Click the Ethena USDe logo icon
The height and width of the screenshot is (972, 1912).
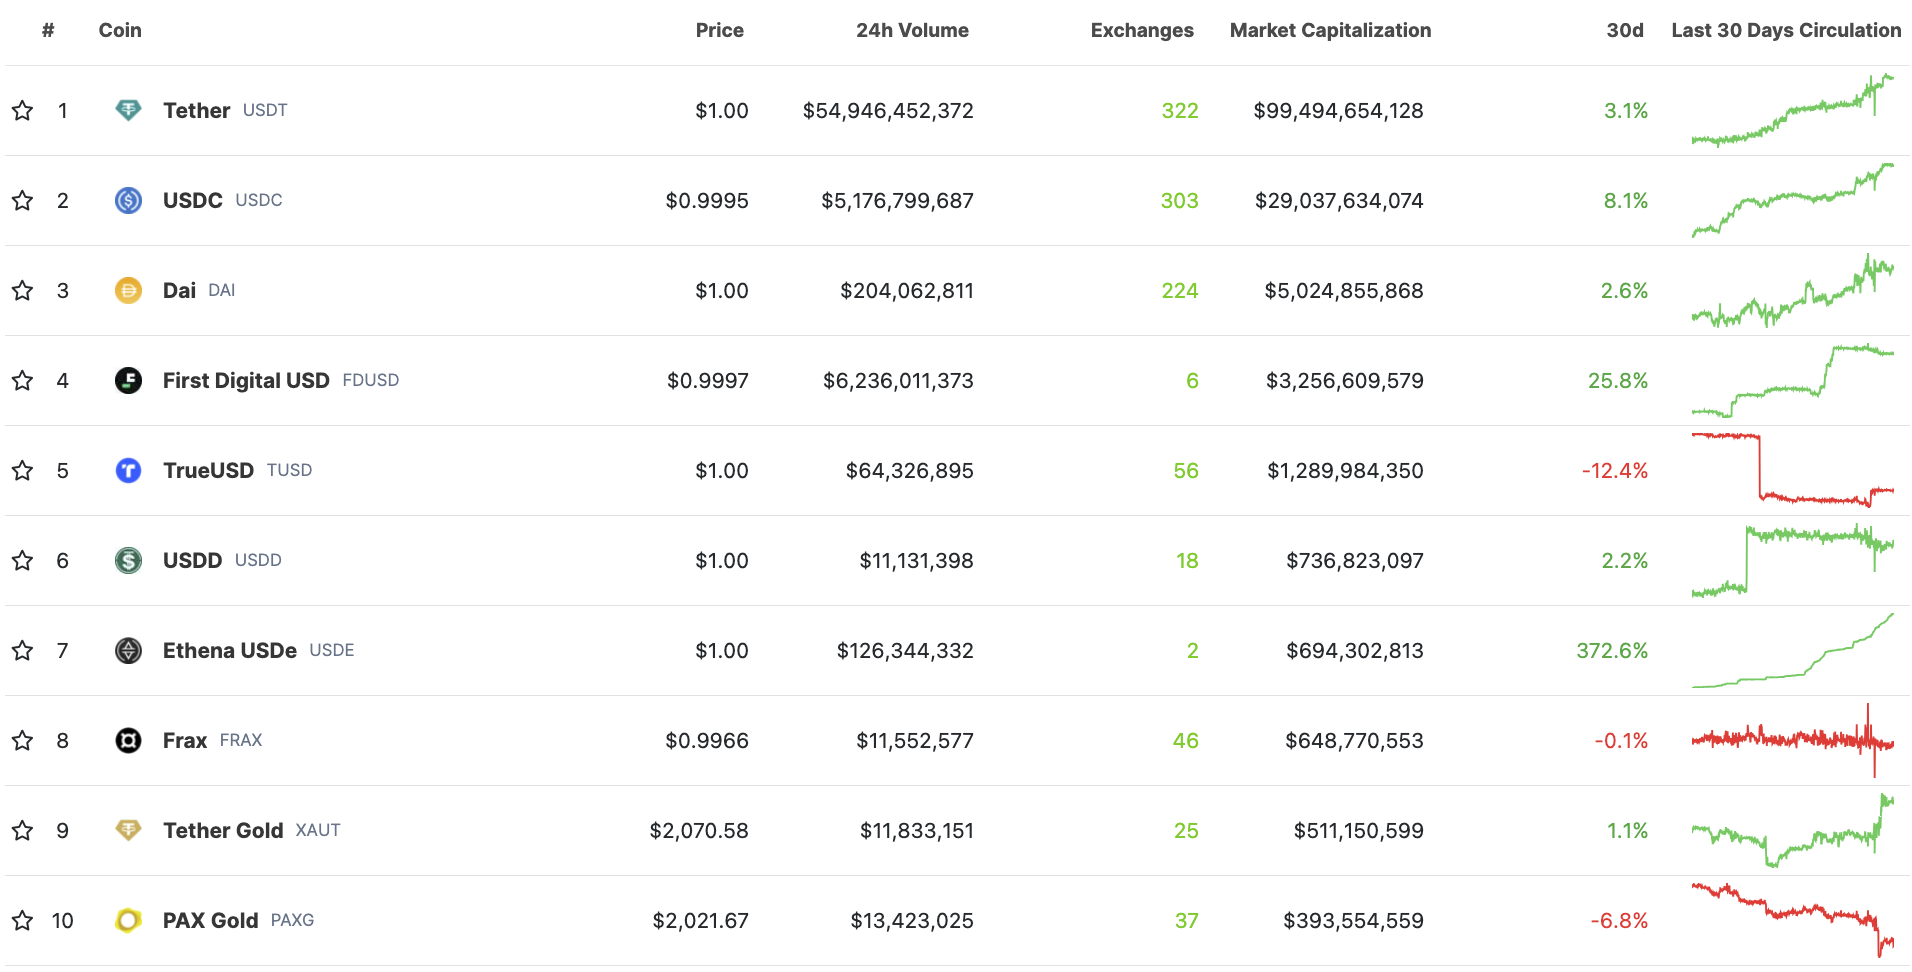click(x=128, y=650)
